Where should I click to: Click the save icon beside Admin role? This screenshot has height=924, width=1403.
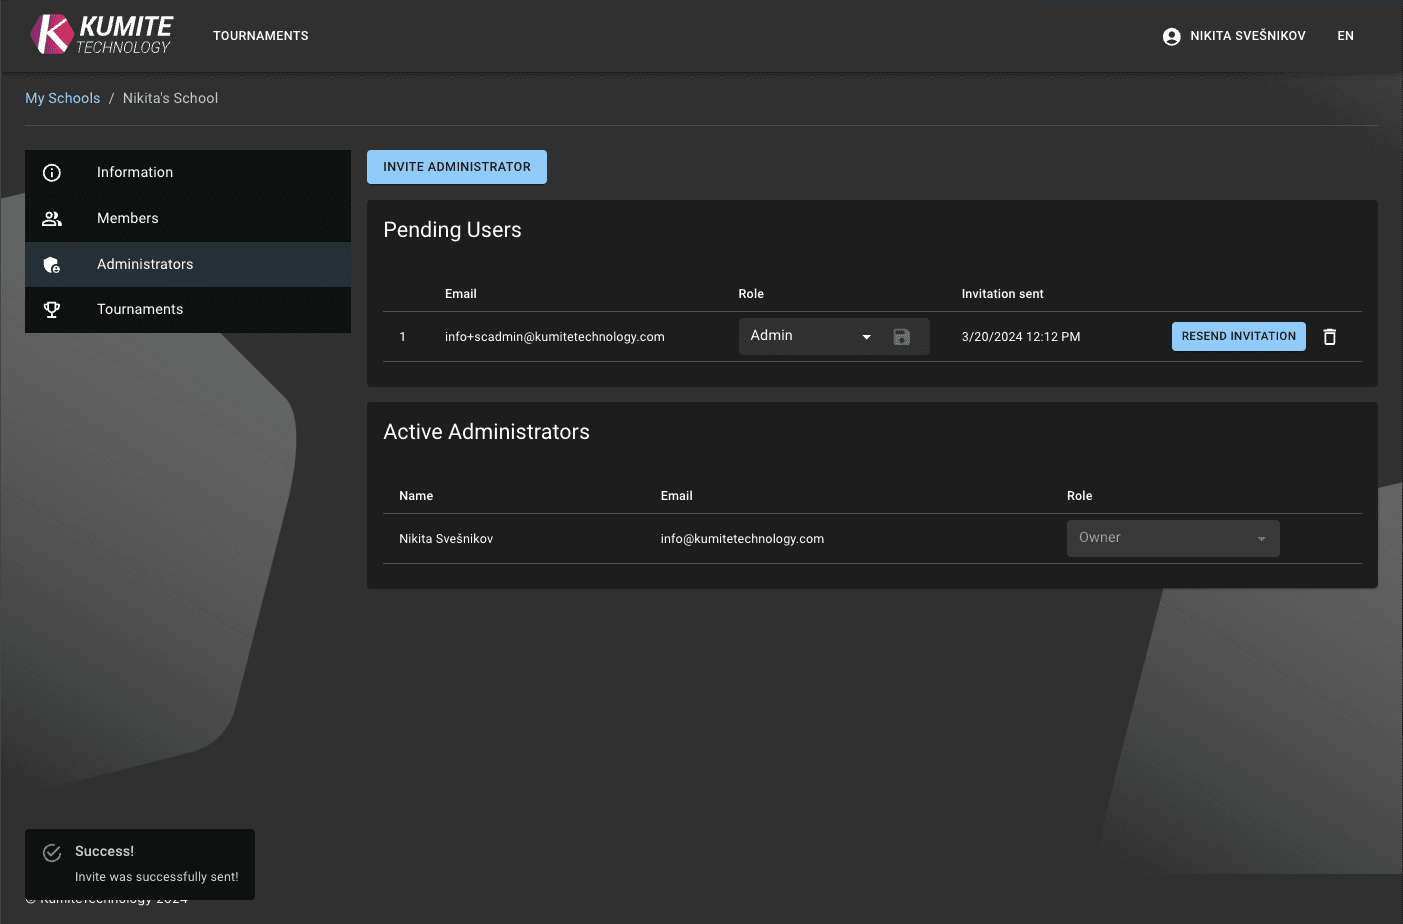pos(901,337)
